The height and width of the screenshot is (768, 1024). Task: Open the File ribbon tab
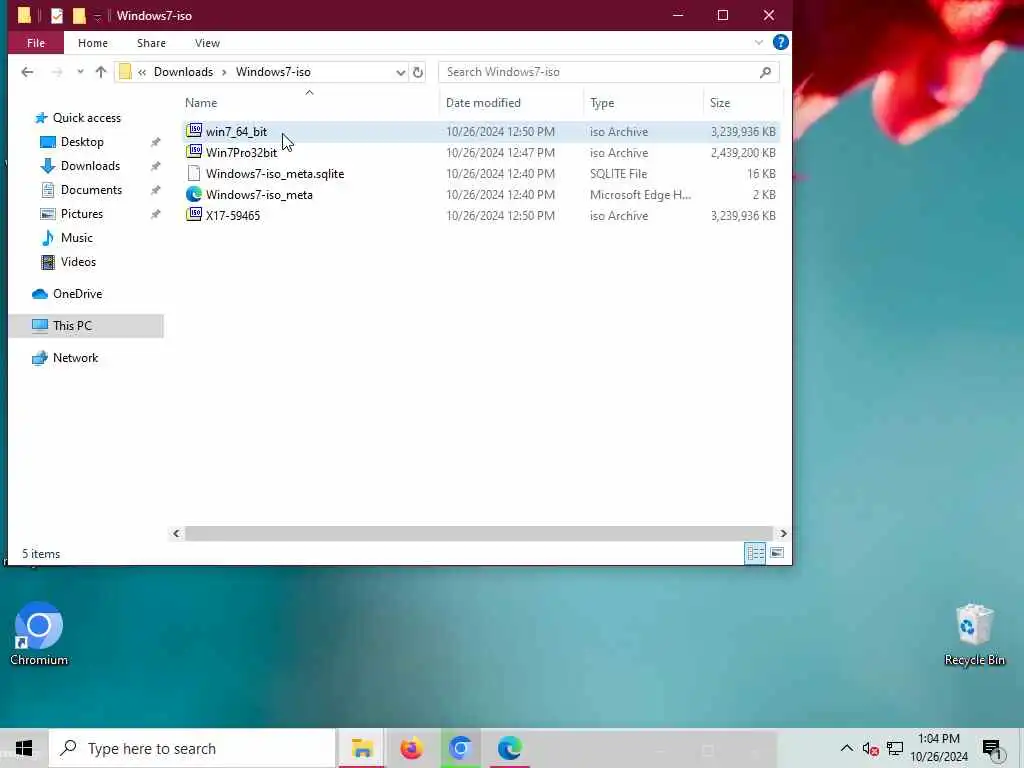coord(36,43)
